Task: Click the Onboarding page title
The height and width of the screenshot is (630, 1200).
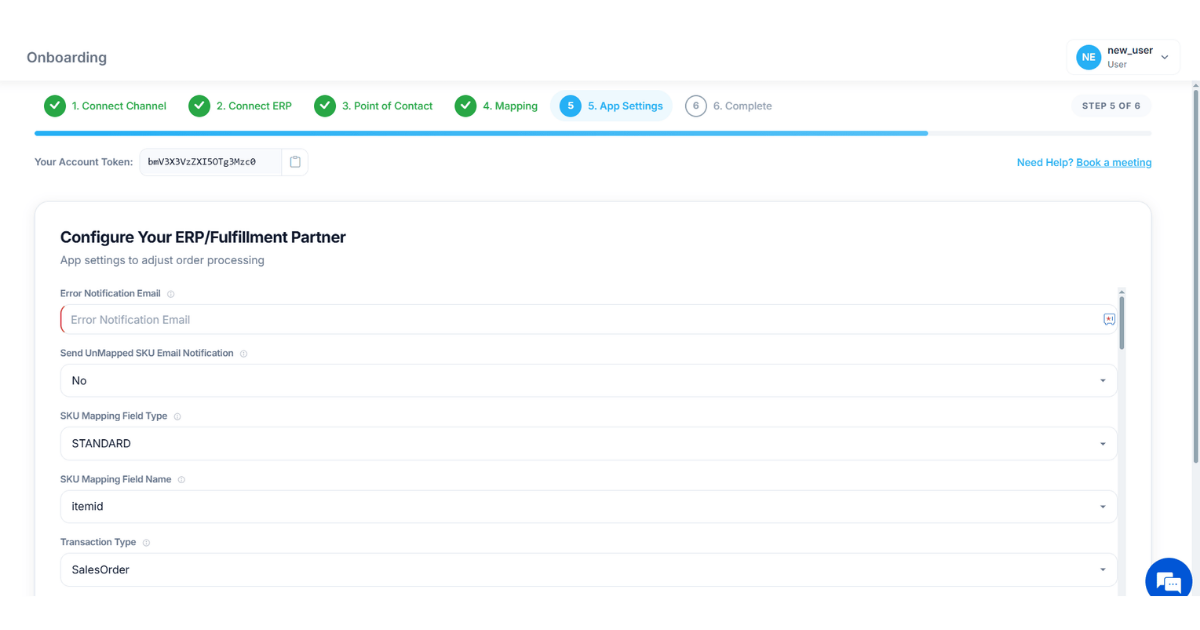Action: [x=67, y=57]
